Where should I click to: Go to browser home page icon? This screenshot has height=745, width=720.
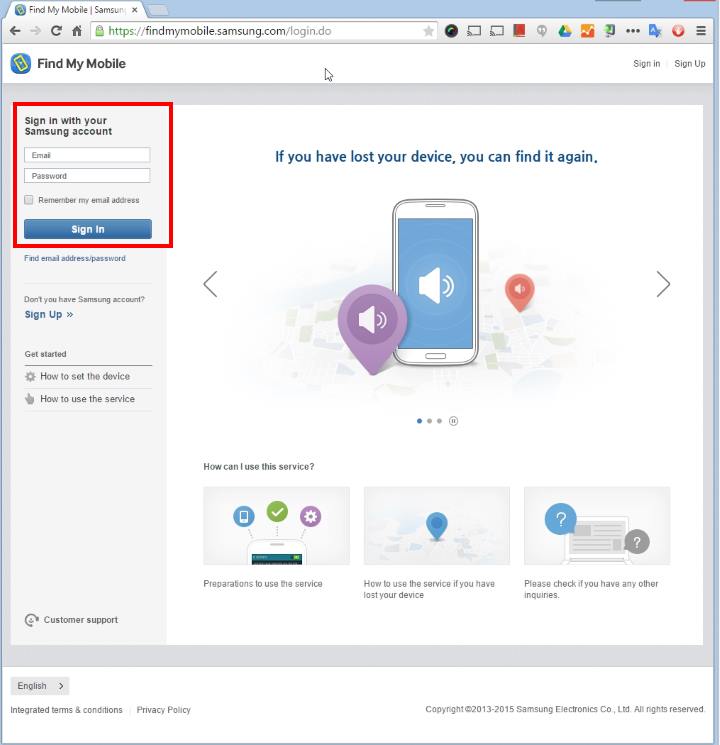77,31
